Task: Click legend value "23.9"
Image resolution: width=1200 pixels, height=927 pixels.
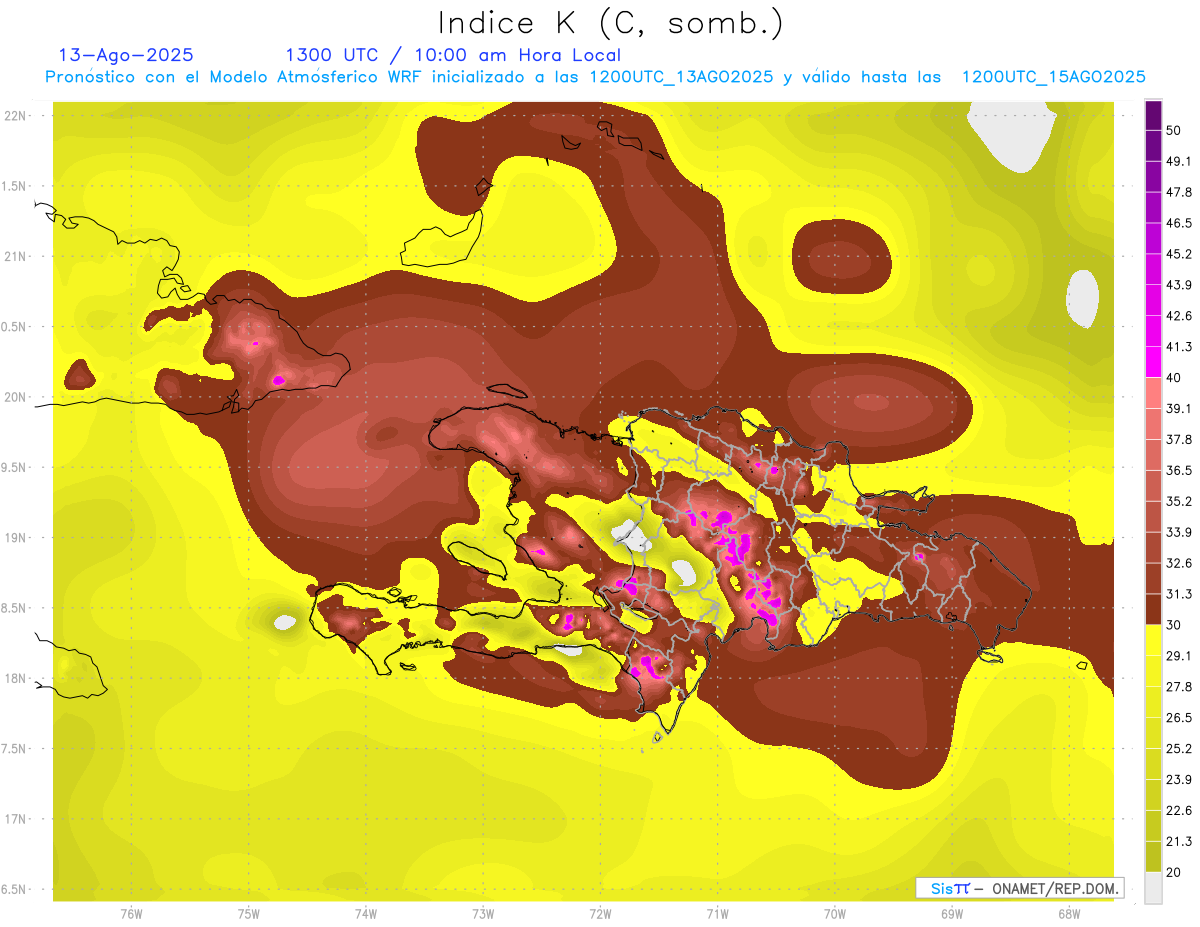Action: pos(1178,779)
